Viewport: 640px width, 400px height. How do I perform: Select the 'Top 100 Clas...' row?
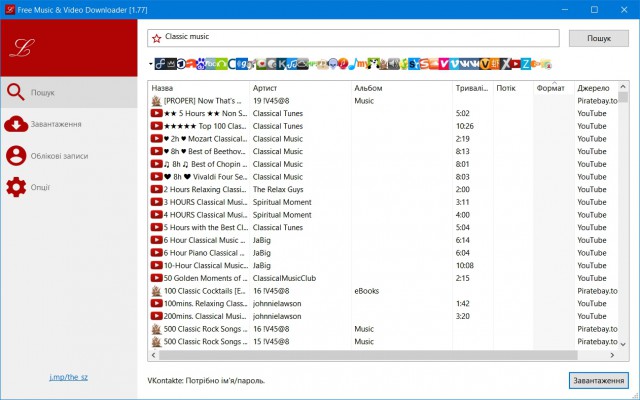383,126
